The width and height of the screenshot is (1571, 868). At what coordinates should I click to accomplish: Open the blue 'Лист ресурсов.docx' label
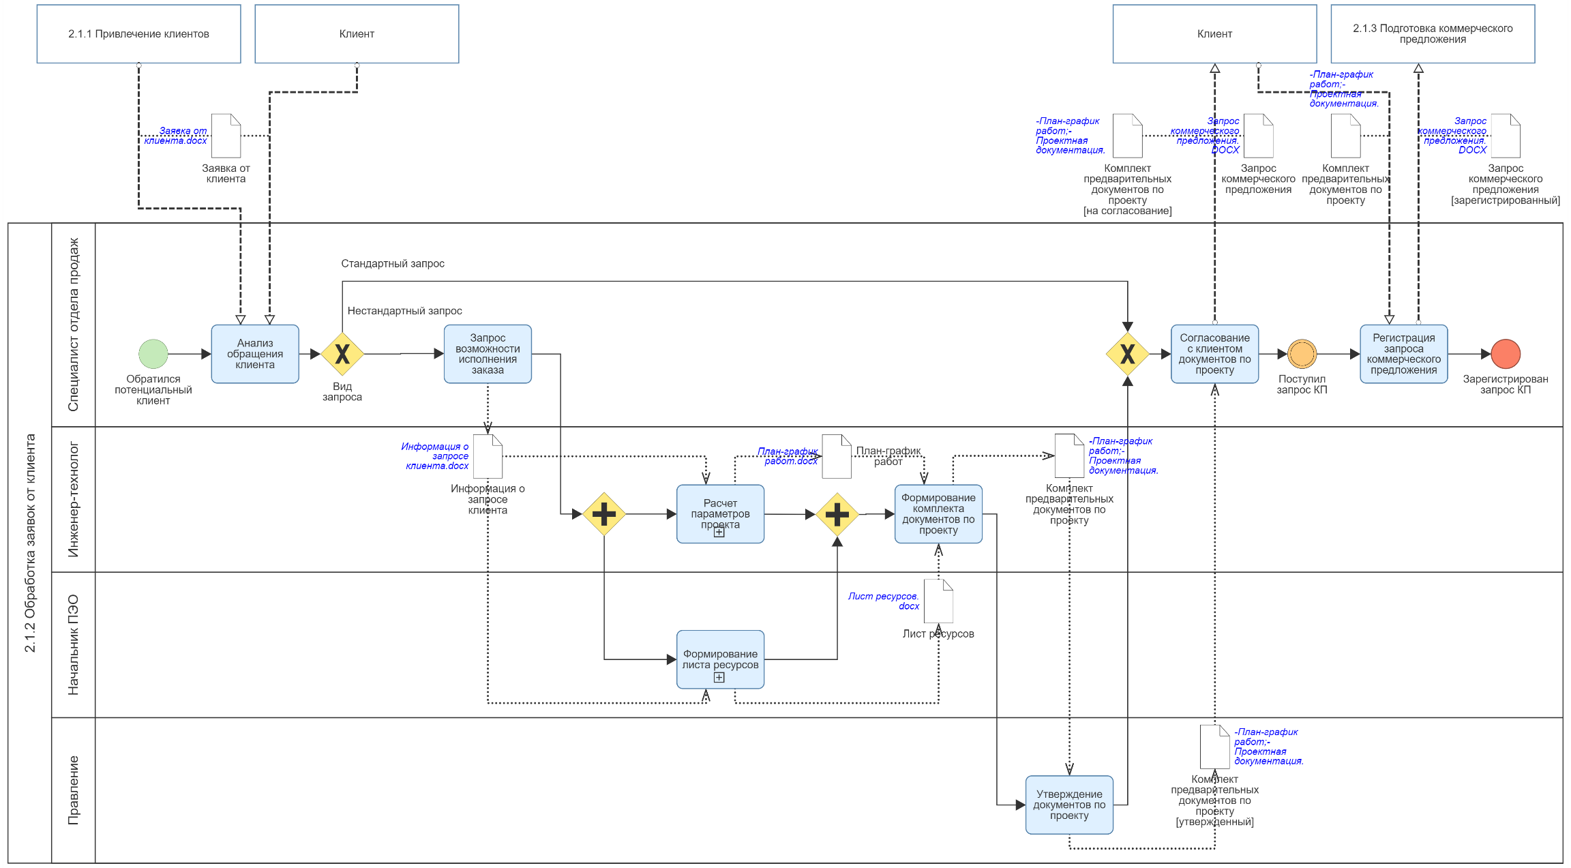(x=884, y=601)
